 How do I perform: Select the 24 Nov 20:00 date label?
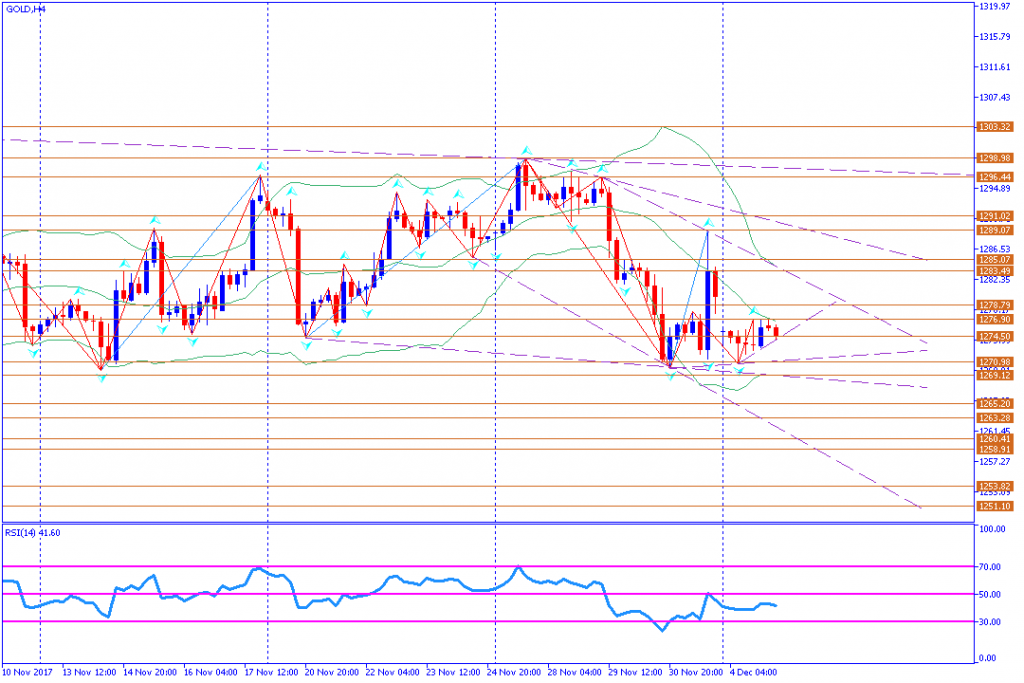click(x=514, y=674)
